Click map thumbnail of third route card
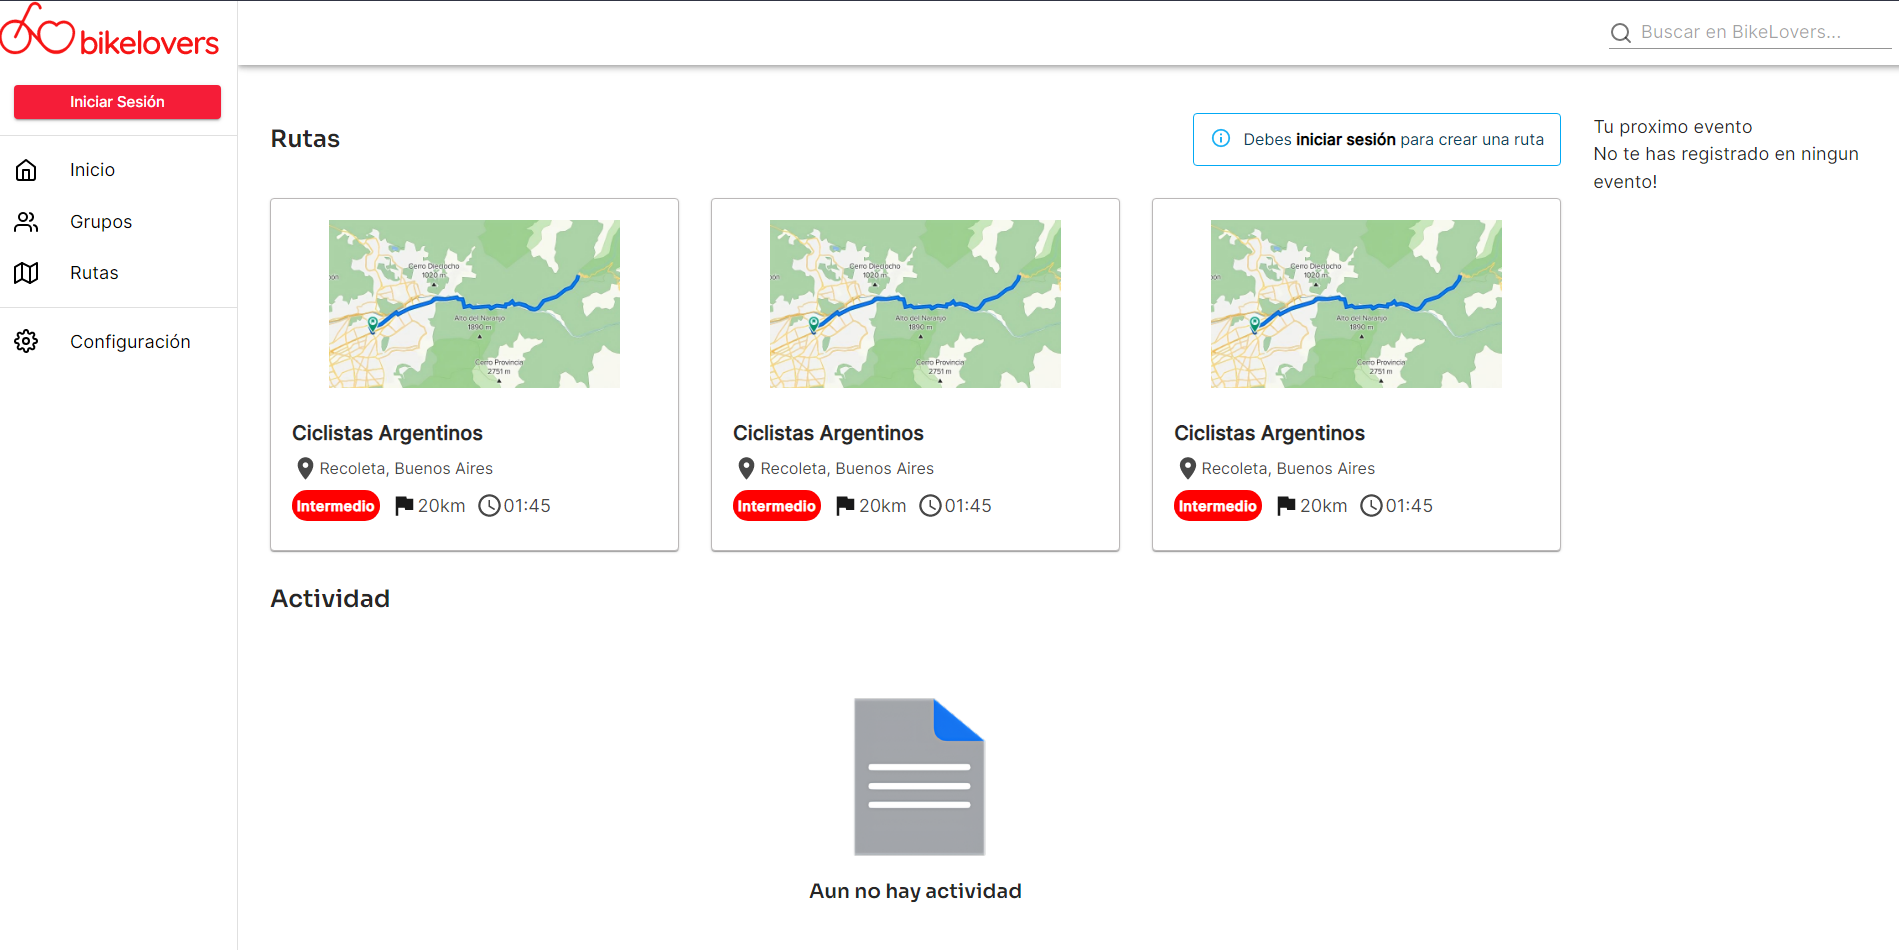Image resolution: width=1899 pixels, height=950 pixels. pos(1356,304)
